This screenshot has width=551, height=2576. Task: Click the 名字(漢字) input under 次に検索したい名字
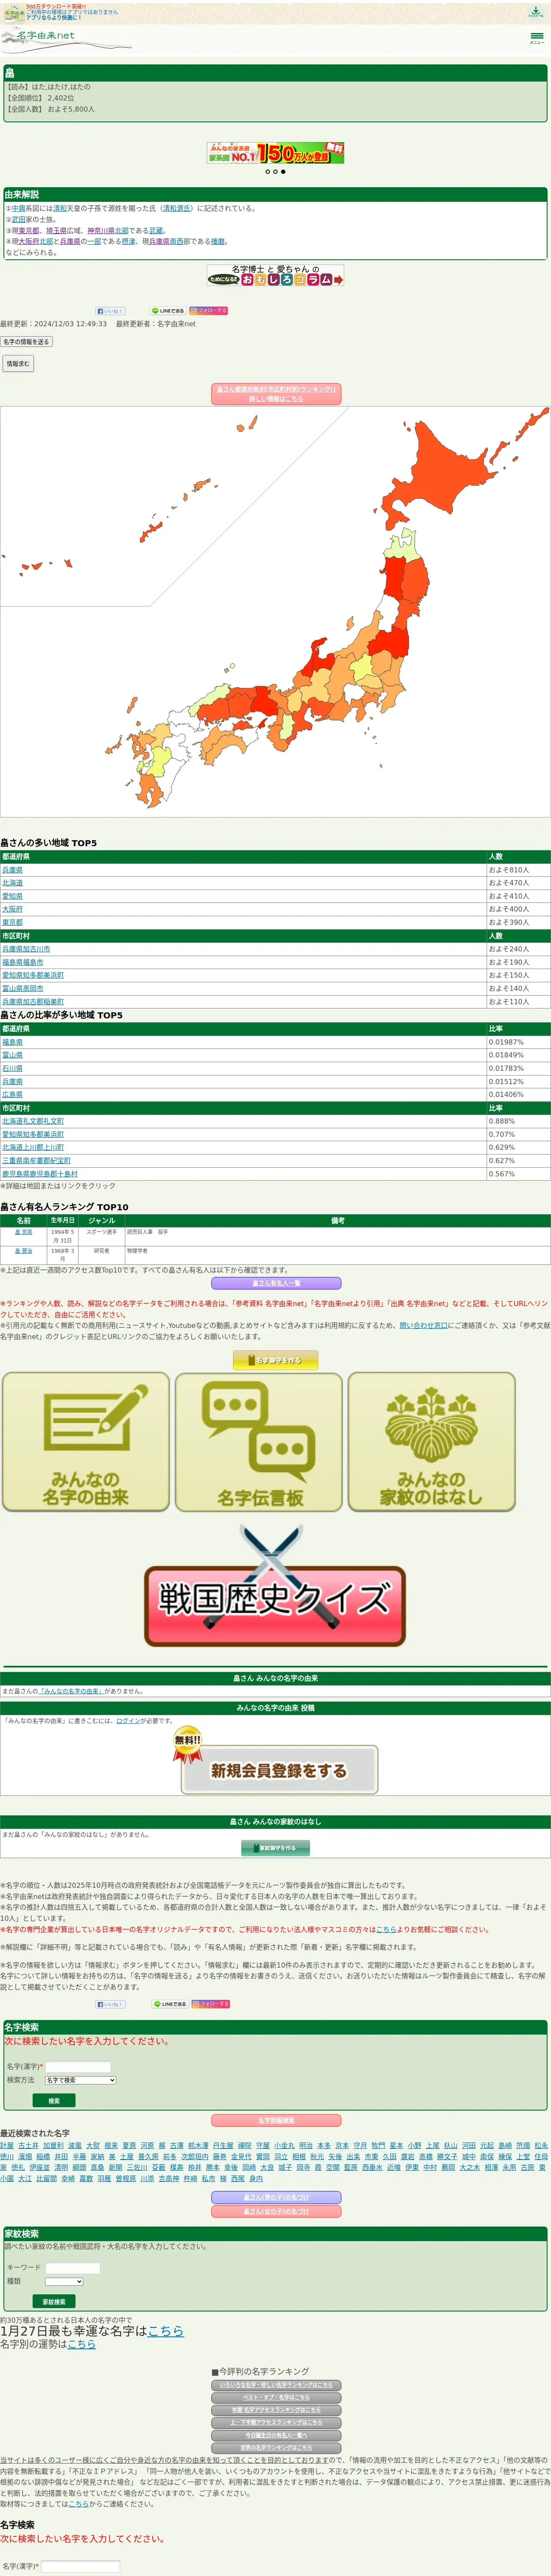(78, 2066)
